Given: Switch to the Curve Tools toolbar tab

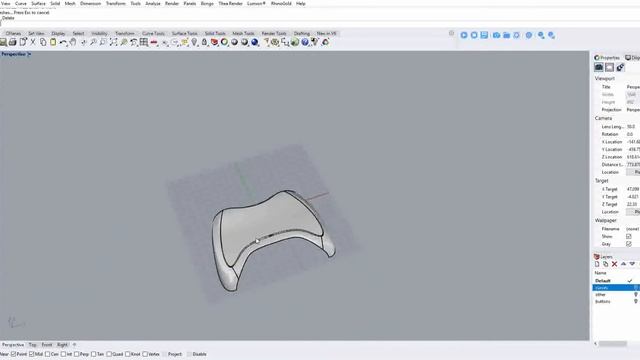Looking at the screenshot, I should (153, 33).
